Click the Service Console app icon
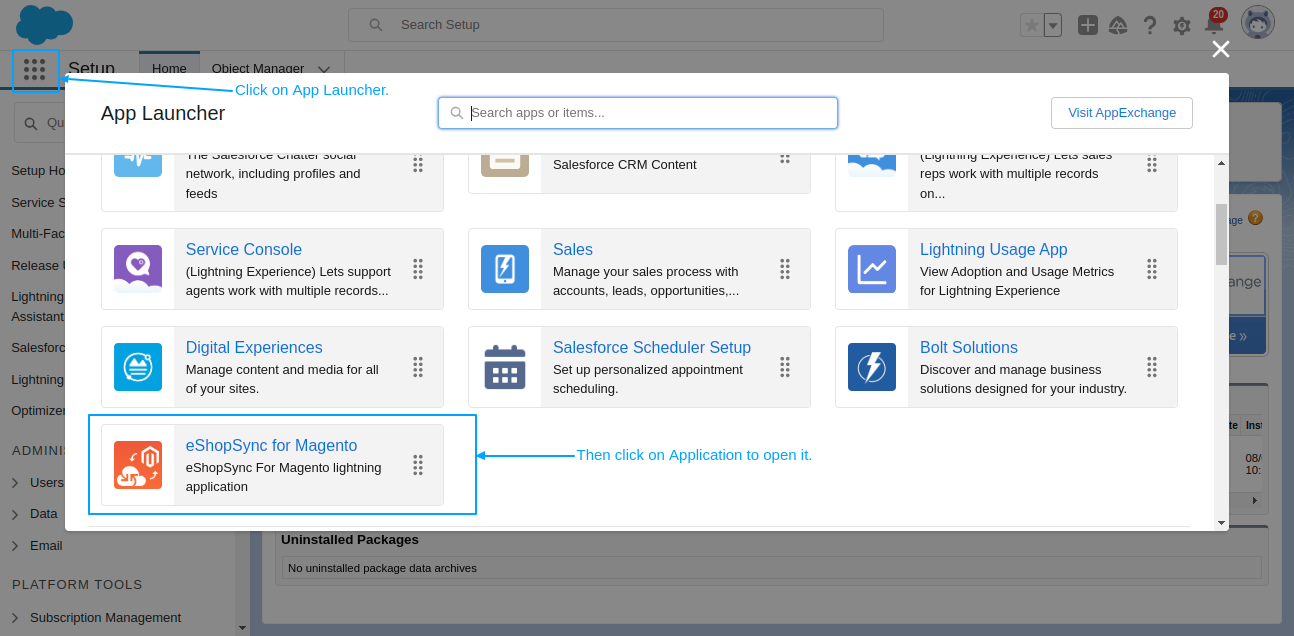This screenshot has height=636, width=1294. 138,269
